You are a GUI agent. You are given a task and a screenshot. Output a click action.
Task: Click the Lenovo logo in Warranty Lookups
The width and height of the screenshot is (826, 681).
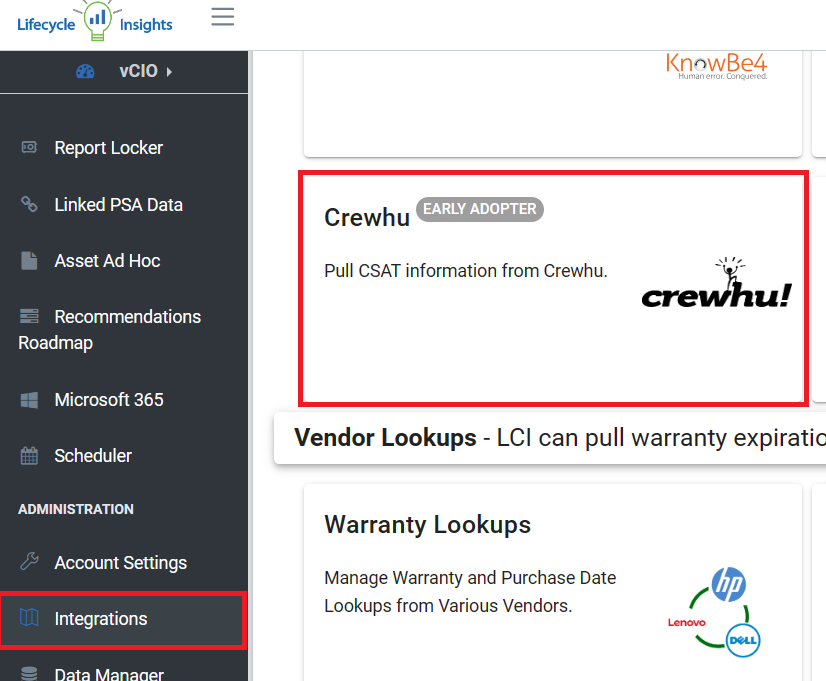click(686, 623)
